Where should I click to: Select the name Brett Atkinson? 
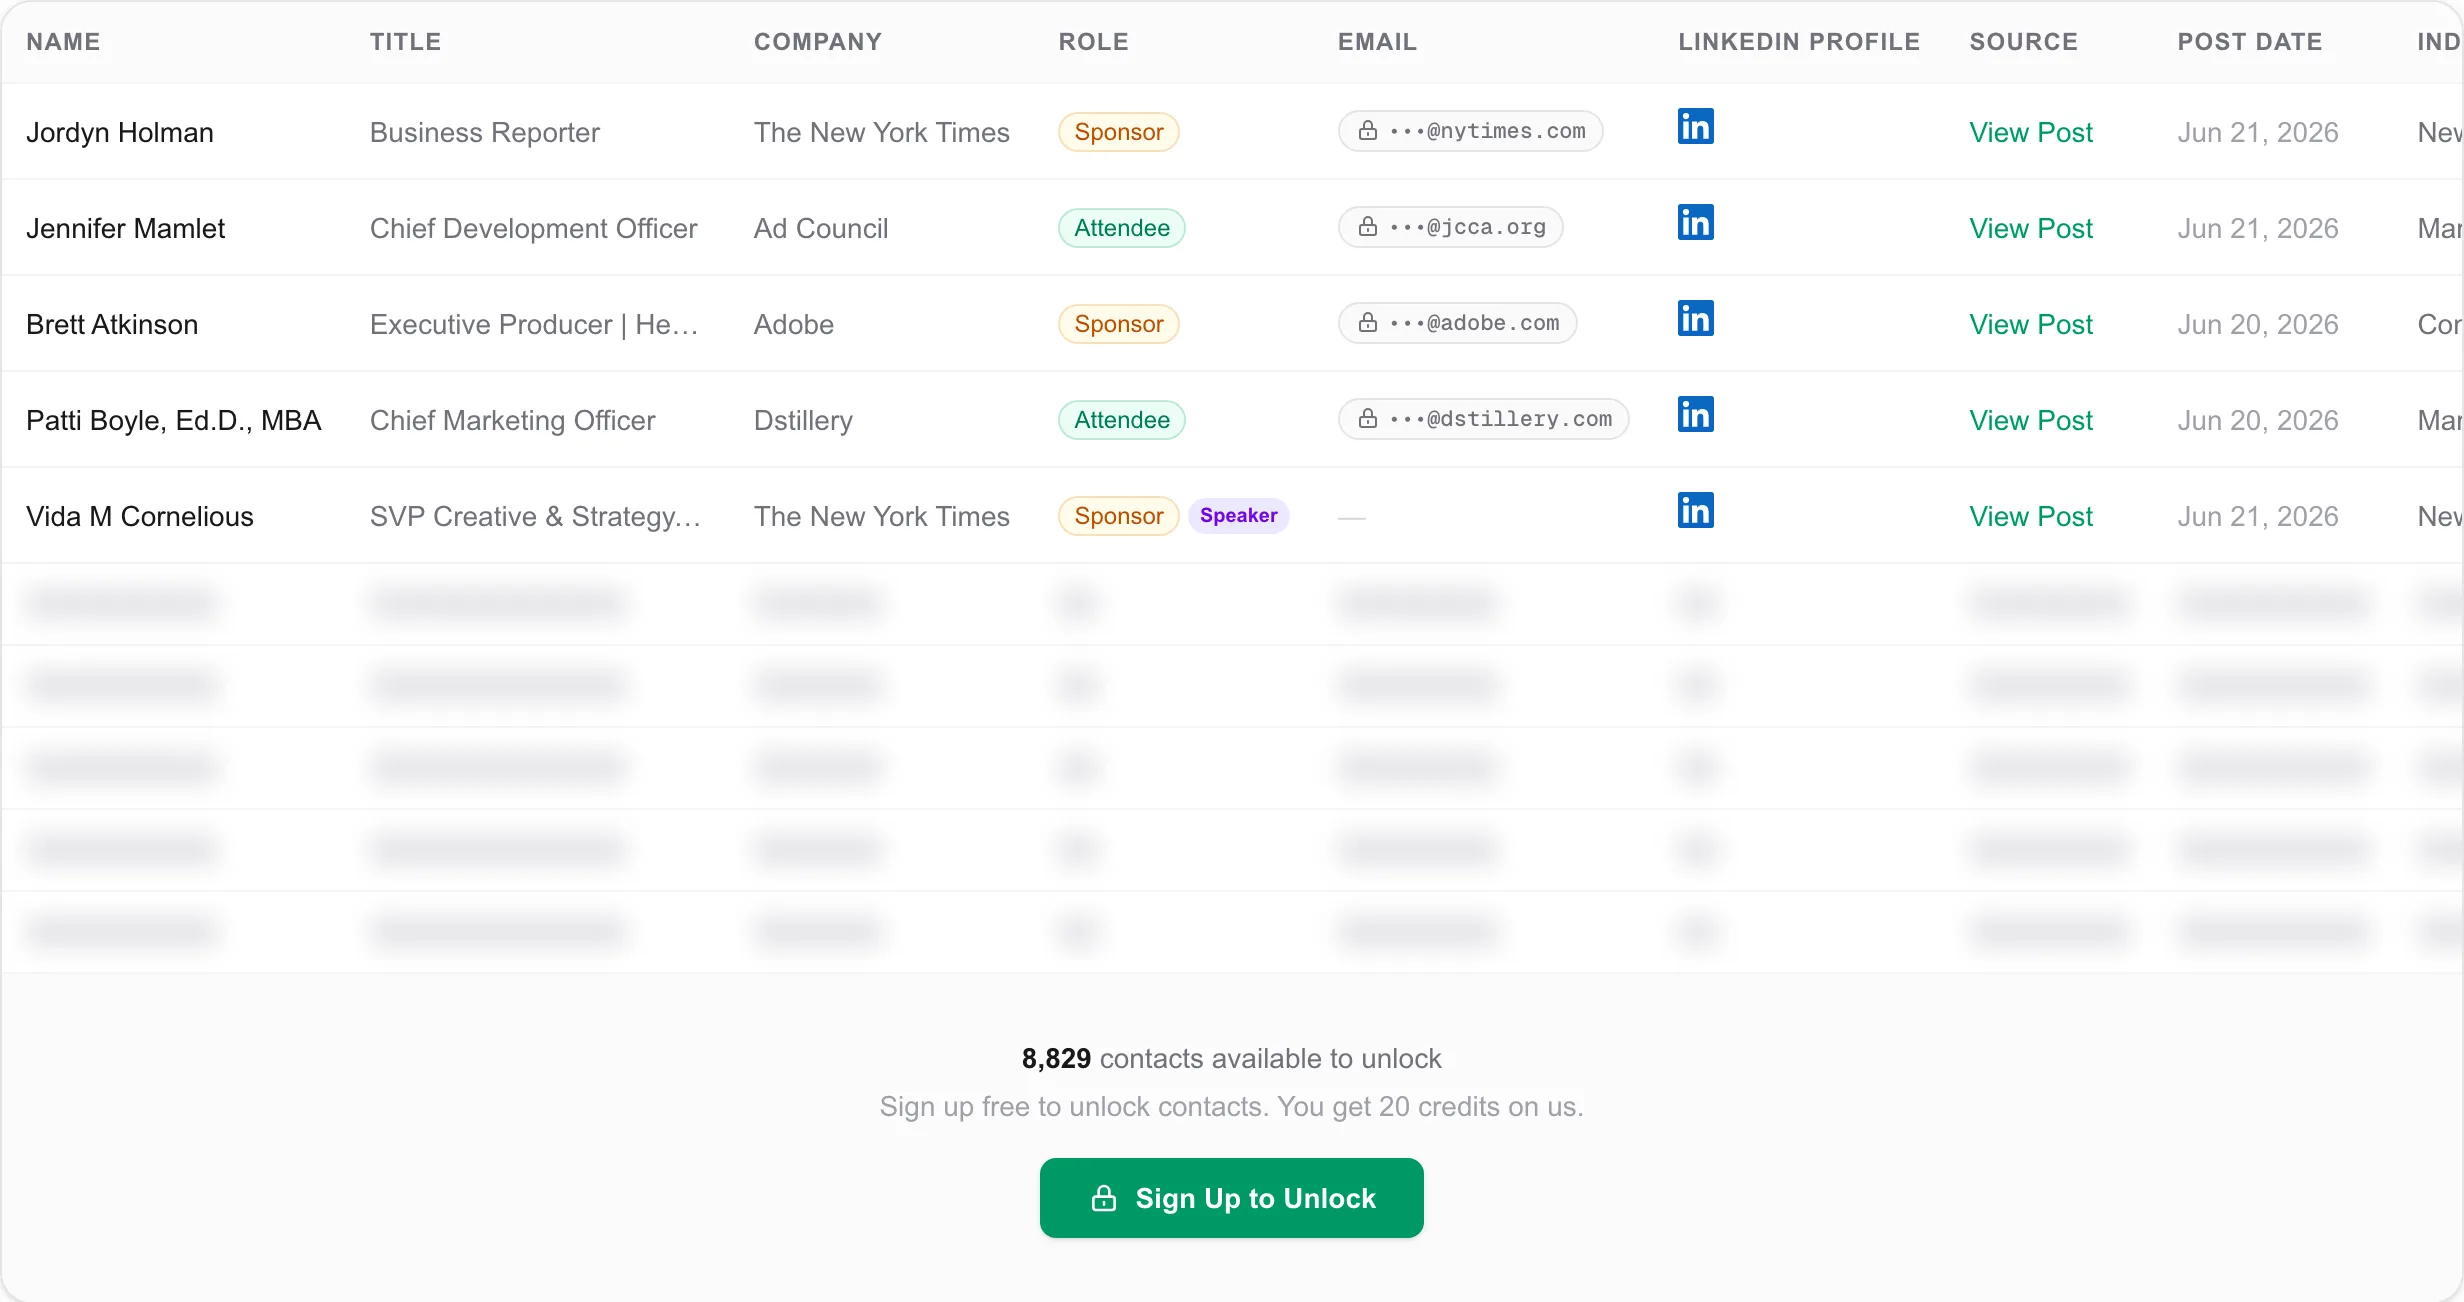112,324
